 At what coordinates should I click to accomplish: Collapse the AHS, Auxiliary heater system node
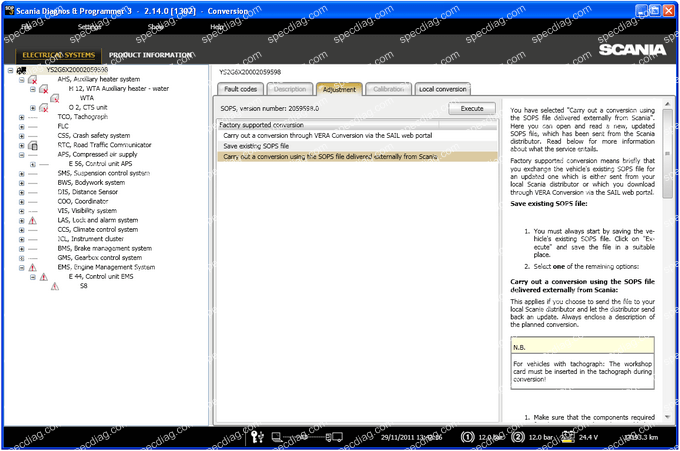22,80
